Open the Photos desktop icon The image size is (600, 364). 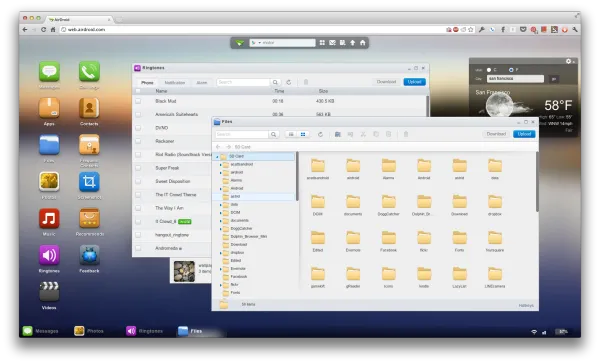pyautogui.click(x=49, y=182)
